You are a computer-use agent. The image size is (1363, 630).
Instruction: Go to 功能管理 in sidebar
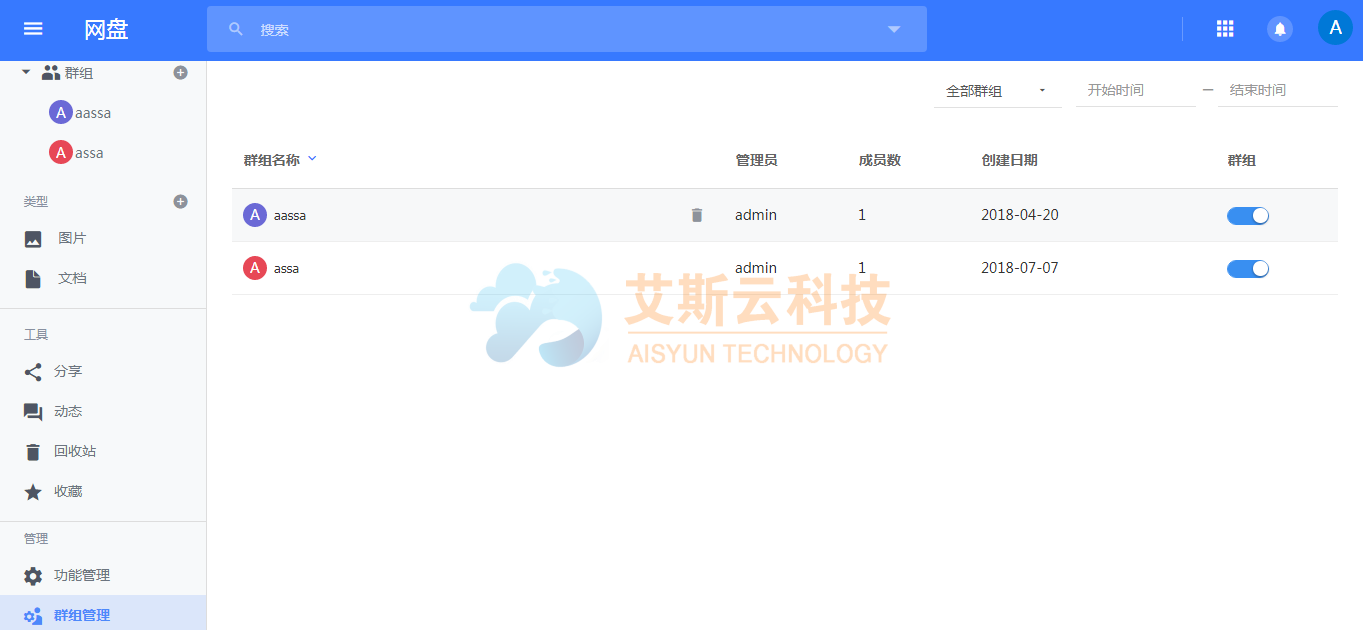coord(81,575)
